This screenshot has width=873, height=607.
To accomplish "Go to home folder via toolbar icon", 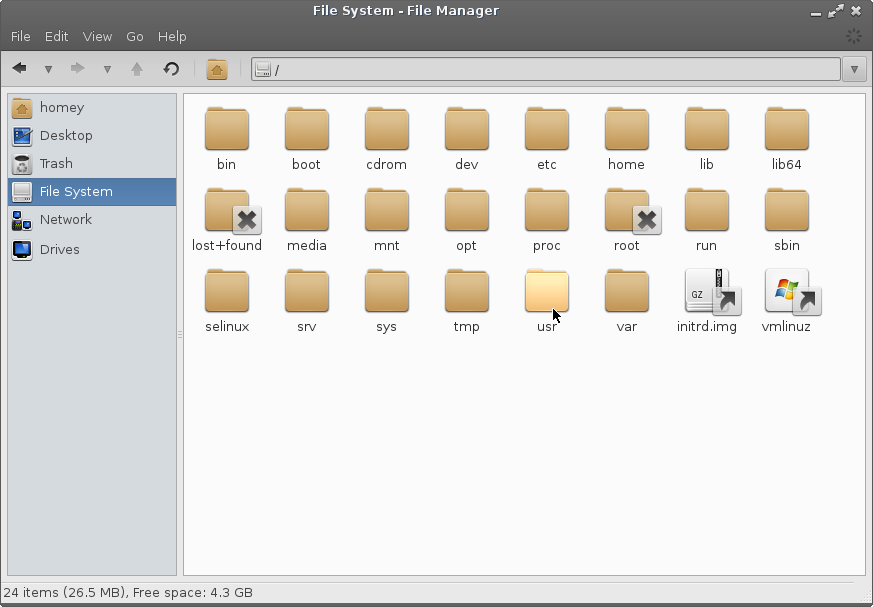I will click(x=217, y=70).
